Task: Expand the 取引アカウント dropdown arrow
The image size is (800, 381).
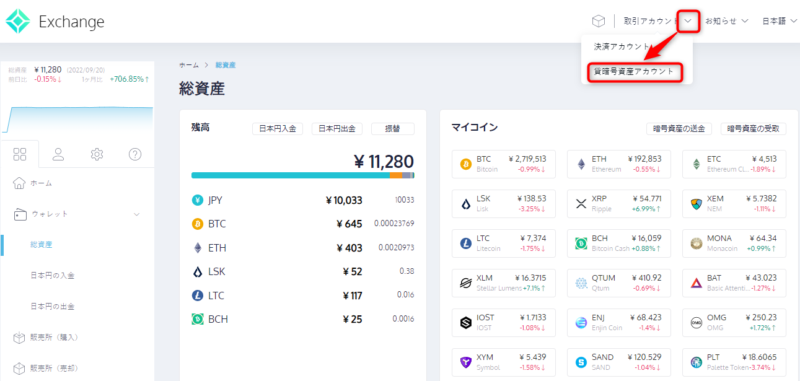Action: 688,21
